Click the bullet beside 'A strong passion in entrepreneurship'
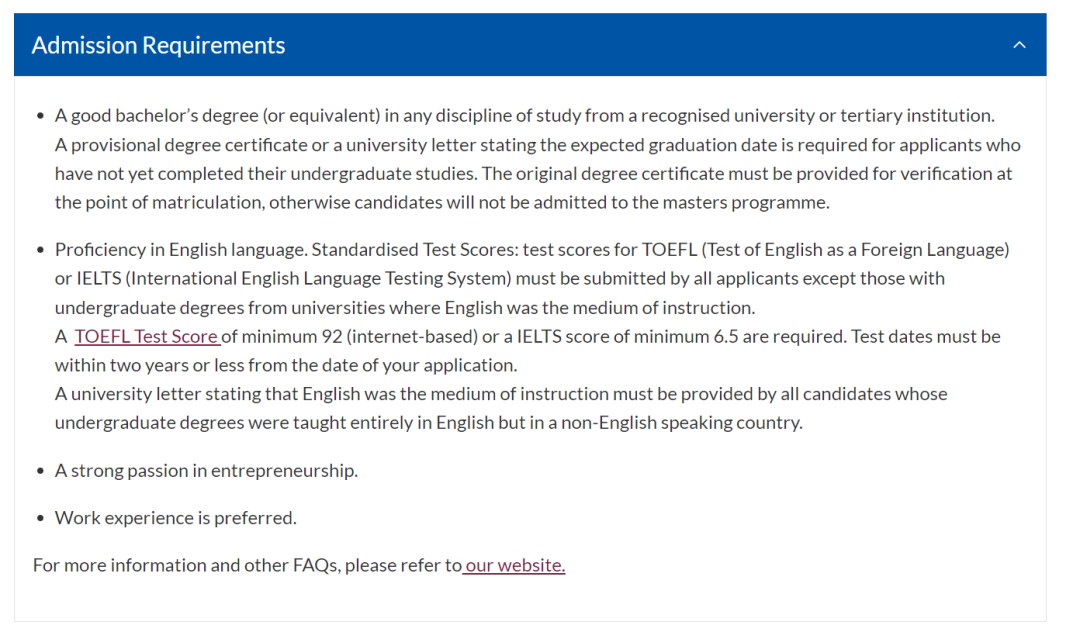This screenshot has height=632, width=1080. tap(41, 471)
